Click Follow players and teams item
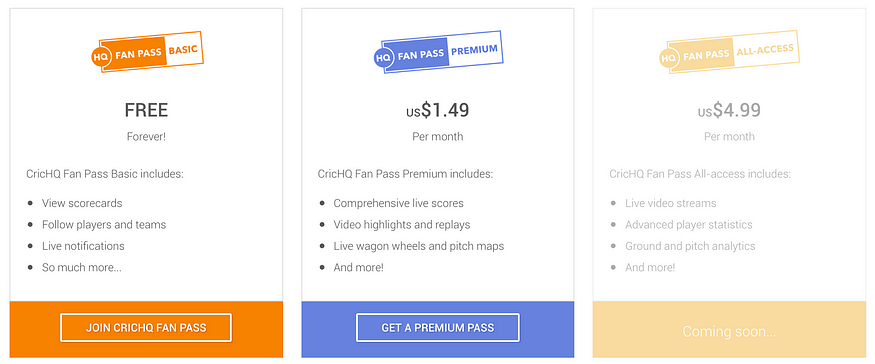The height and width of the screenshot is (364, 875). coord(104,225)
